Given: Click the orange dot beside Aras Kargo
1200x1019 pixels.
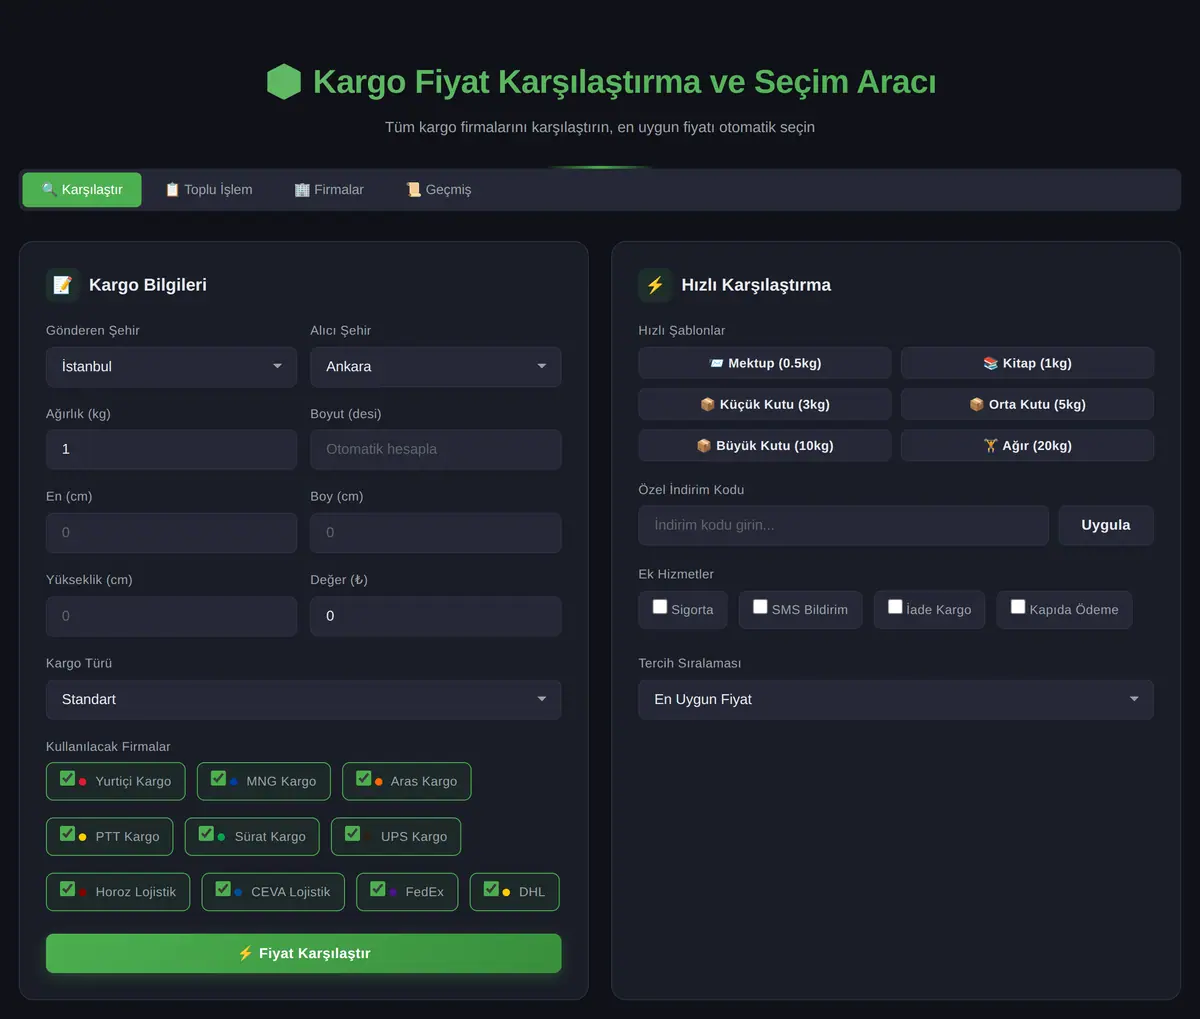Looking at the screenshot, I should 379,782.
